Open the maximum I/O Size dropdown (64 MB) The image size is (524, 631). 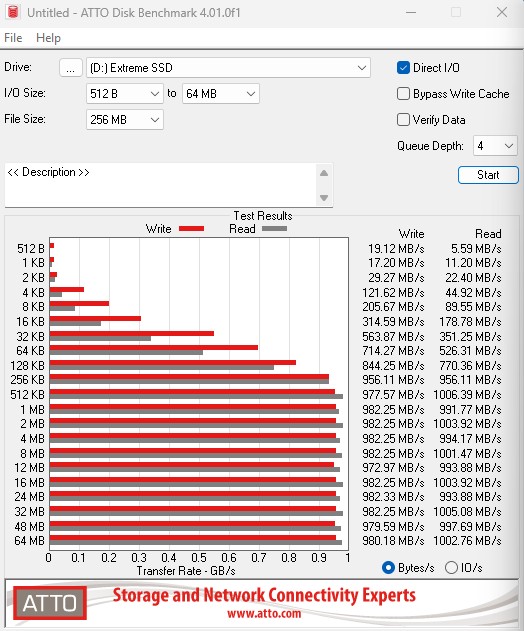pos(221,94)
